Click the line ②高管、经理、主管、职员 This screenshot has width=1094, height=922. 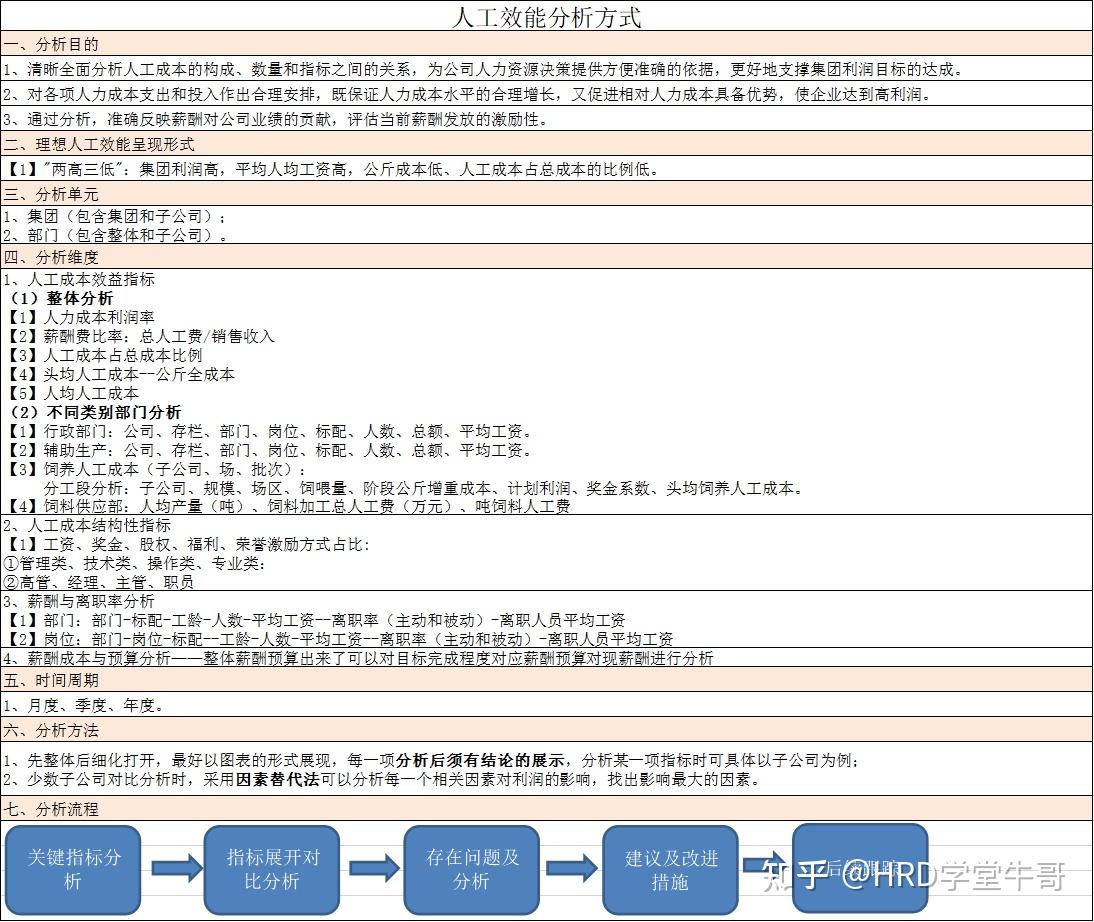98,581
